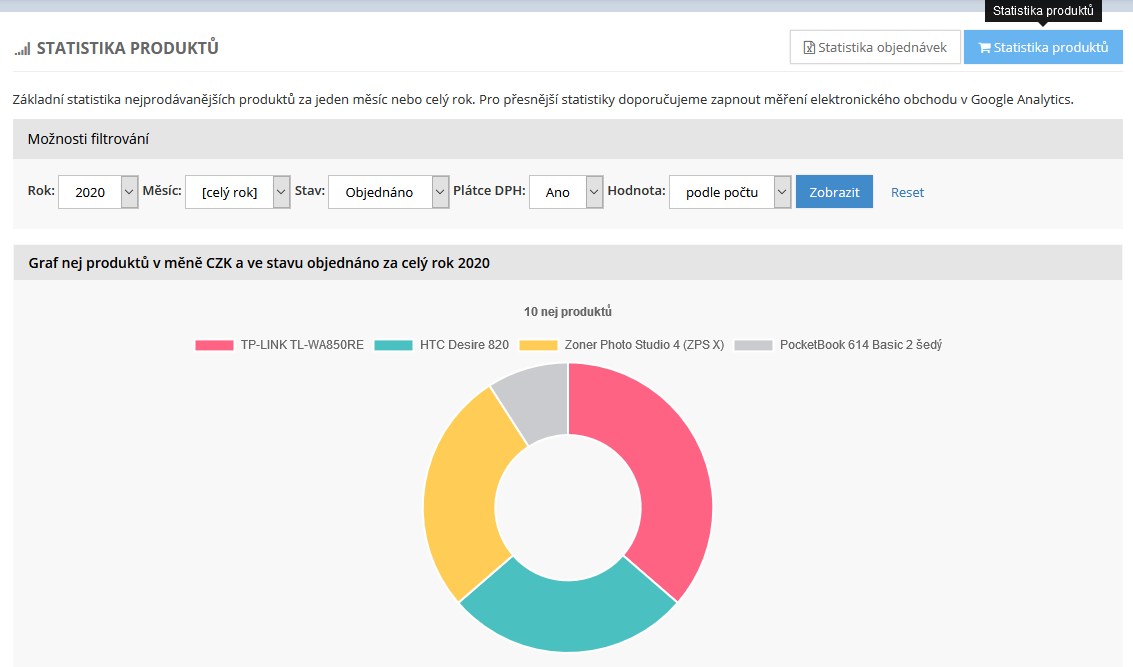Toggle the TP-LINK TL-WA850RE legend color box

click(x=214, y=345)
